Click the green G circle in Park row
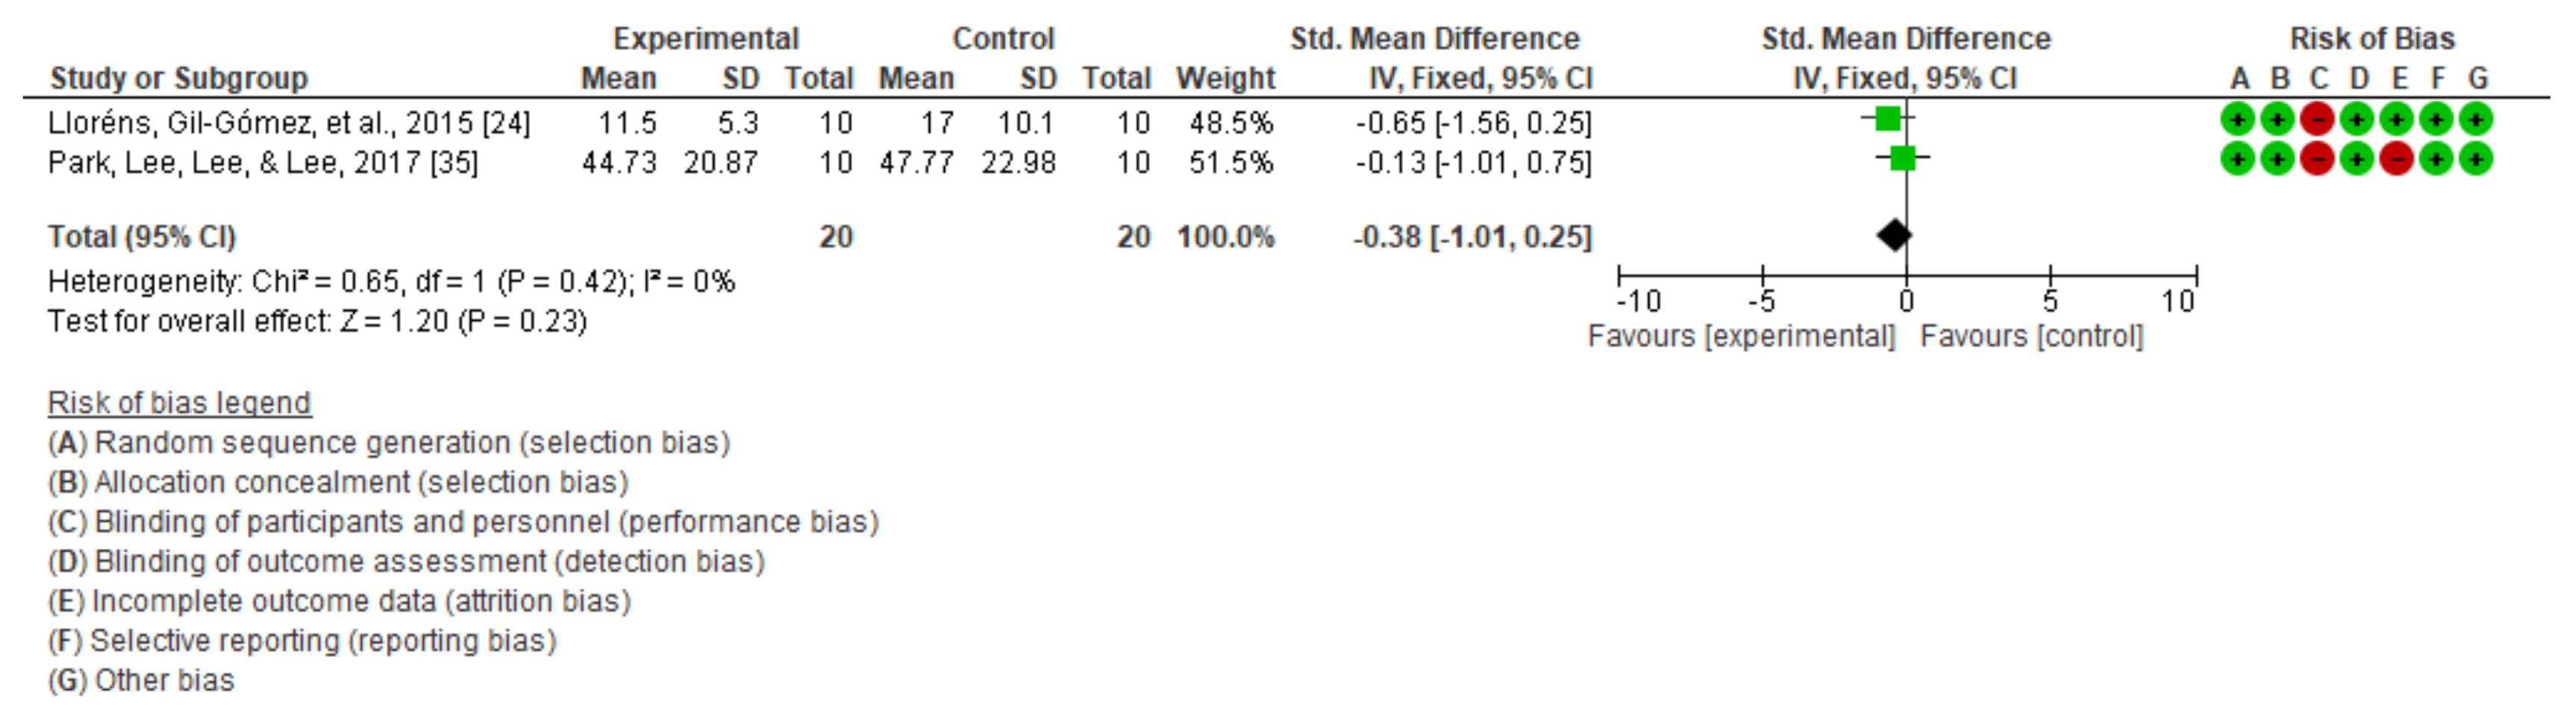Viewport: 2576px width, 713px height. [2475, 159]
